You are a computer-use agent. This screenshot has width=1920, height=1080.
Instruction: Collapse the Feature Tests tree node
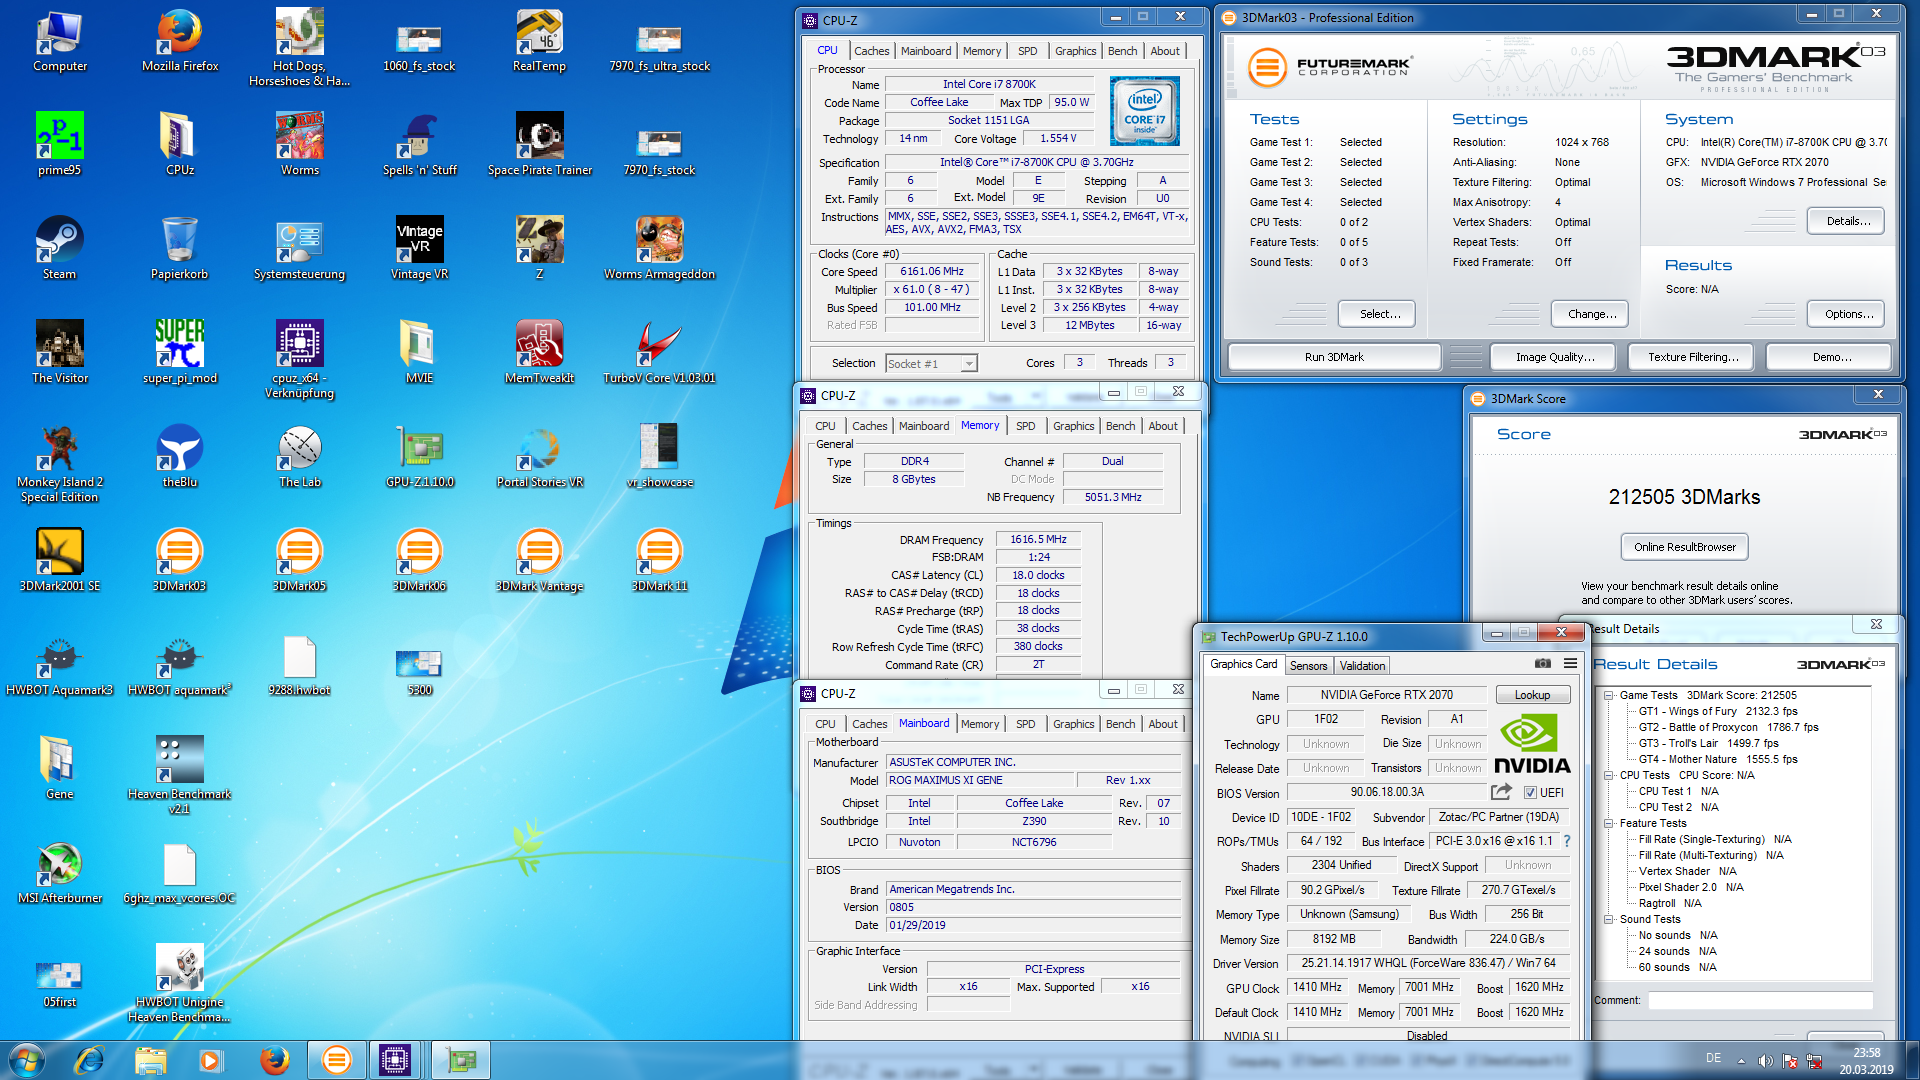[x=1608, y=823]
